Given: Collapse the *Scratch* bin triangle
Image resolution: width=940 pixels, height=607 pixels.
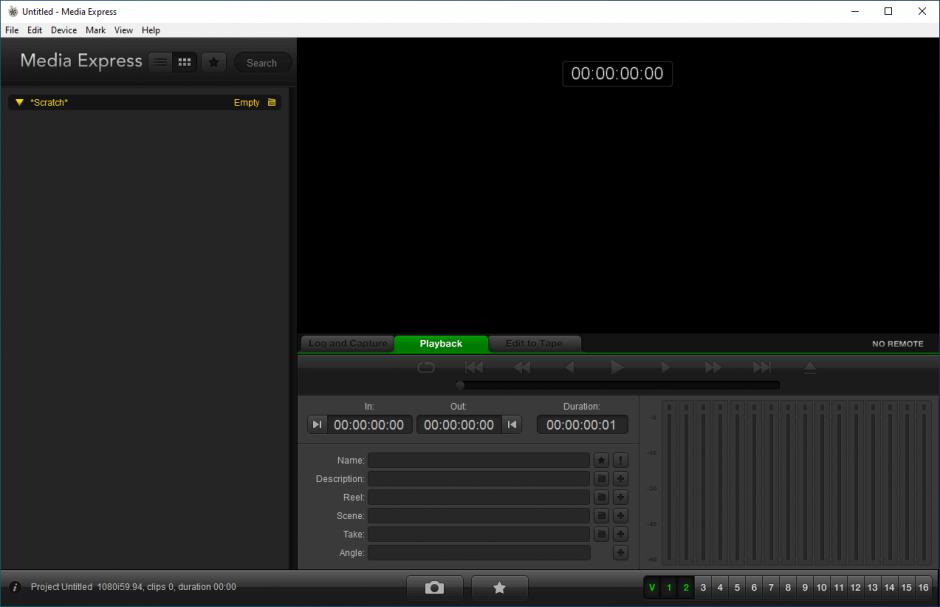Looking at the screenshot, I should tap(19, 102).
